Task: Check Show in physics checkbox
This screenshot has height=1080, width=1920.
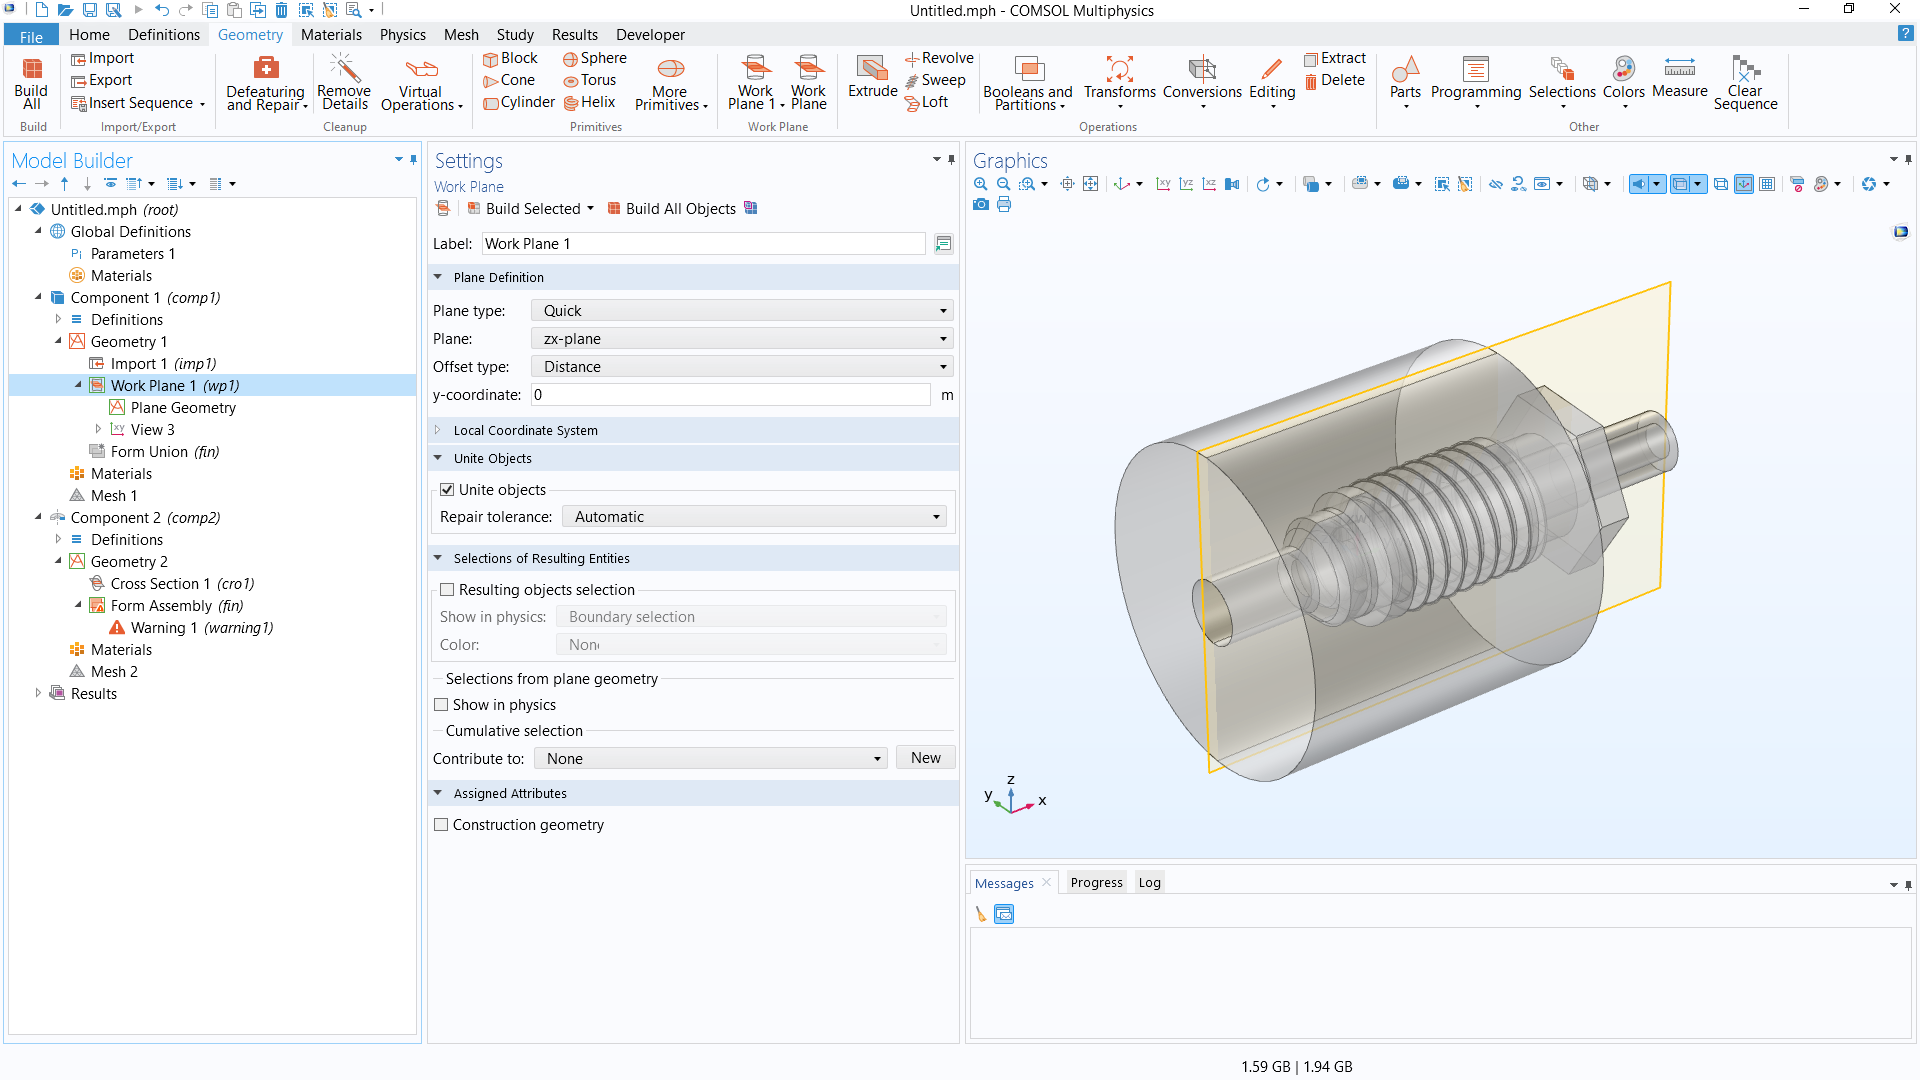Action: [441, 705]
